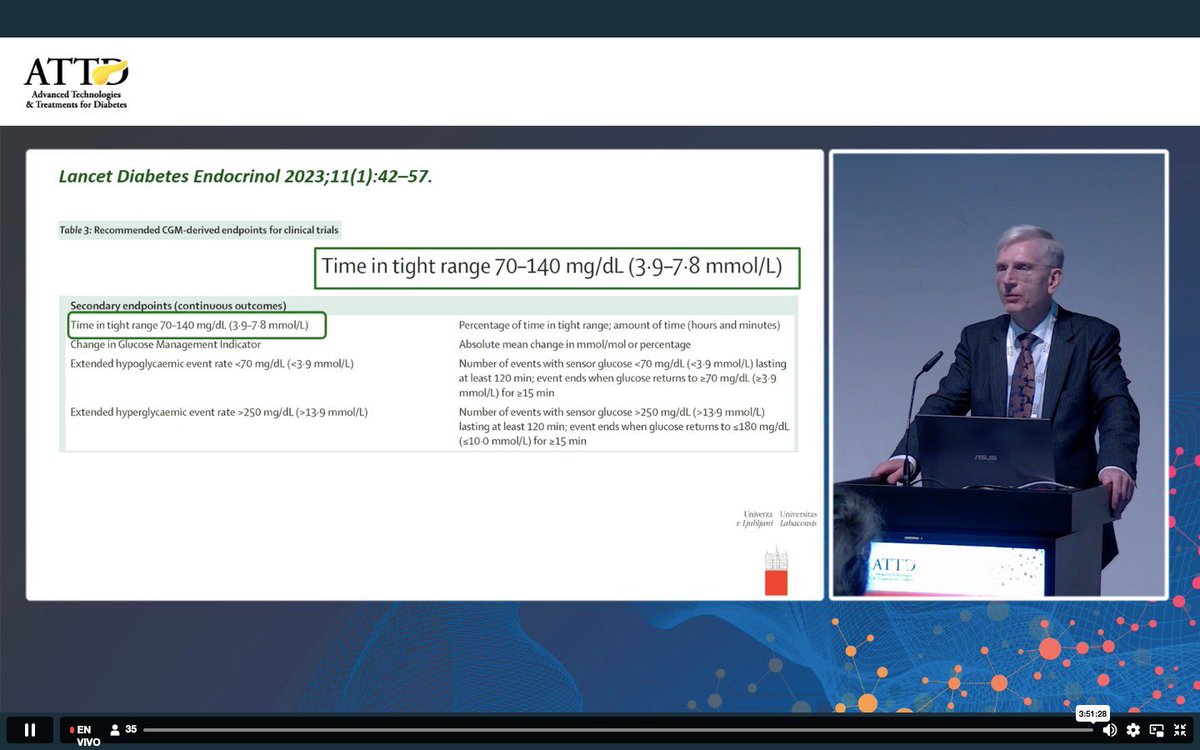Image resolution: width=1200 pixels, height=750 pixels.
Task: Mute the volume speaker icon
Action: pos(1109,730)
